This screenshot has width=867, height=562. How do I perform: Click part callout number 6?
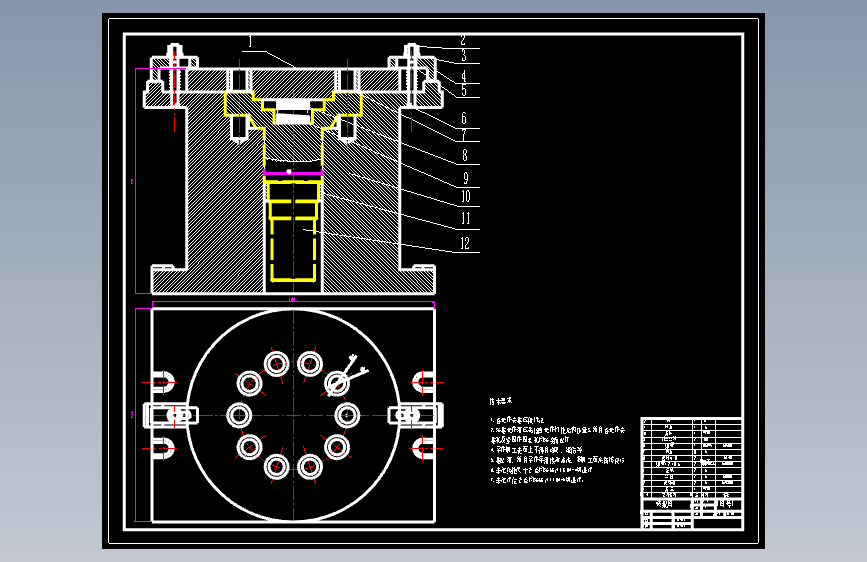coord(463,118)
